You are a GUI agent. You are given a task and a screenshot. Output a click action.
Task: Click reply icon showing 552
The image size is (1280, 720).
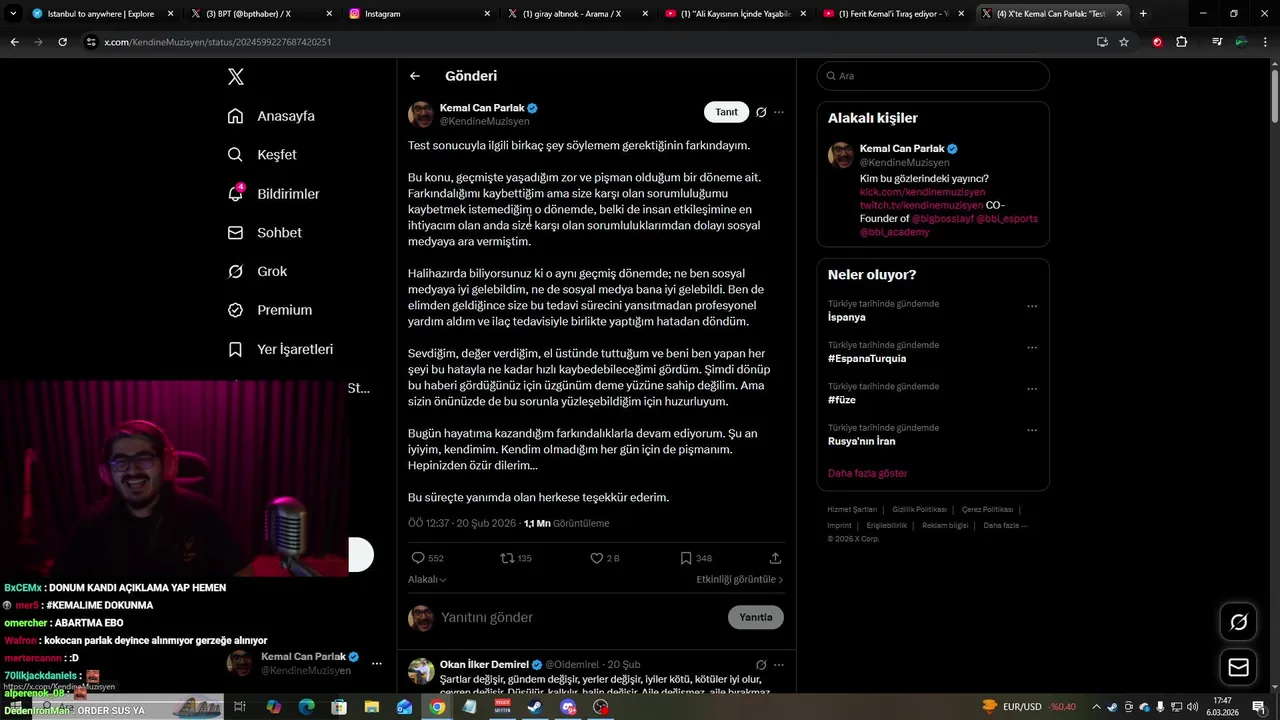coord(427,558)
